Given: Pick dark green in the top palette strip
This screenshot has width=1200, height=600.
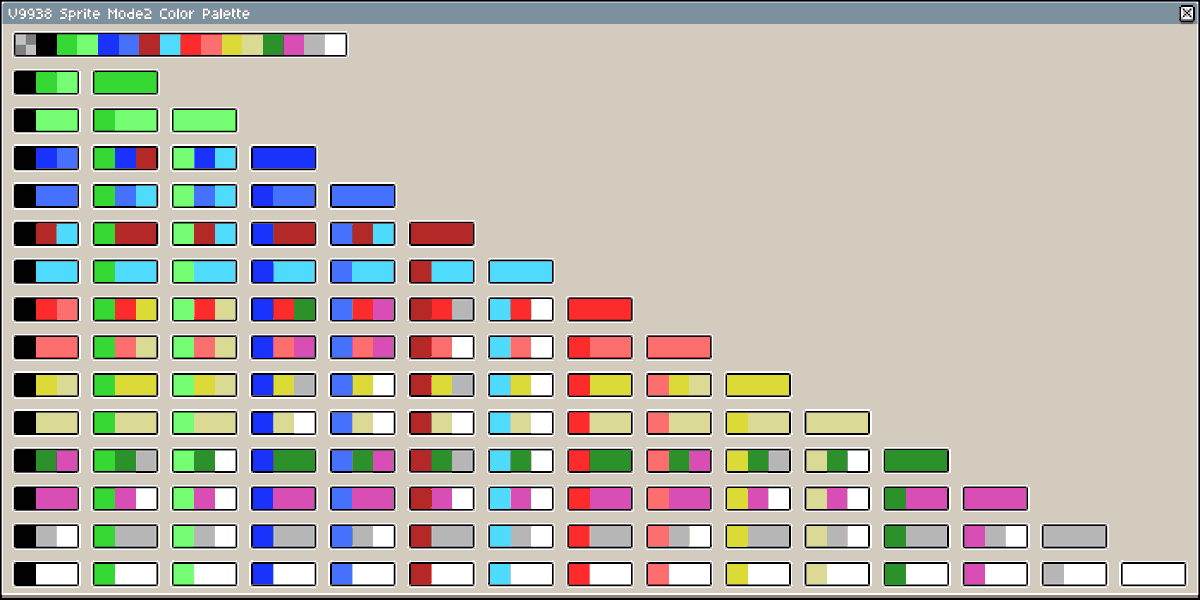Looking at the screenshot, I should (x=273, y=44).
